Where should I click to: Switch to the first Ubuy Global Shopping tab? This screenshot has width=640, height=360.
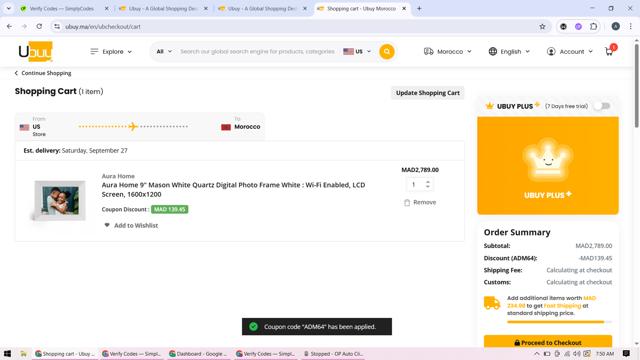tap(162, 9)
